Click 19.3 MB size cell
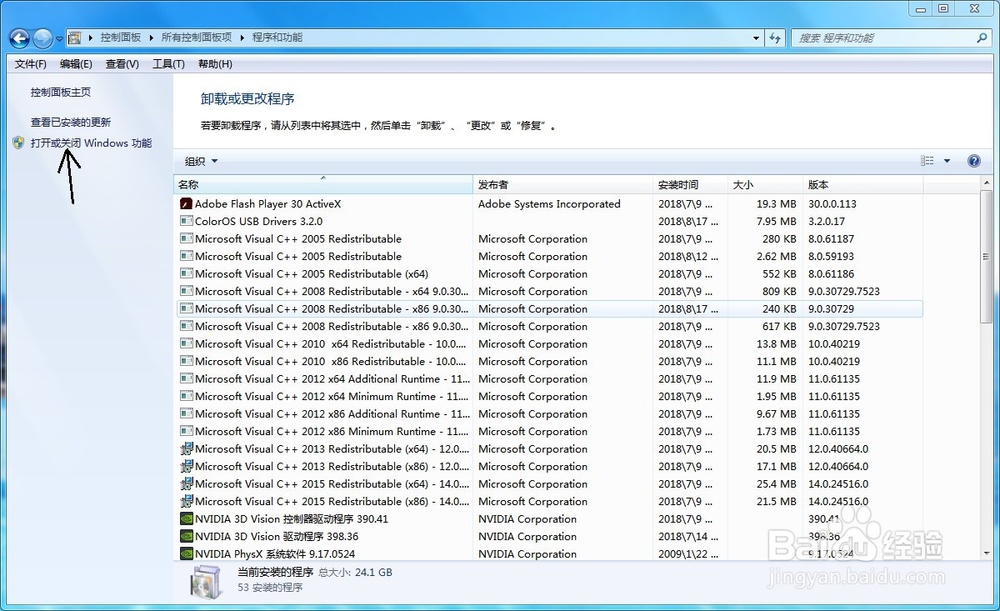 (x=776, y=204)
